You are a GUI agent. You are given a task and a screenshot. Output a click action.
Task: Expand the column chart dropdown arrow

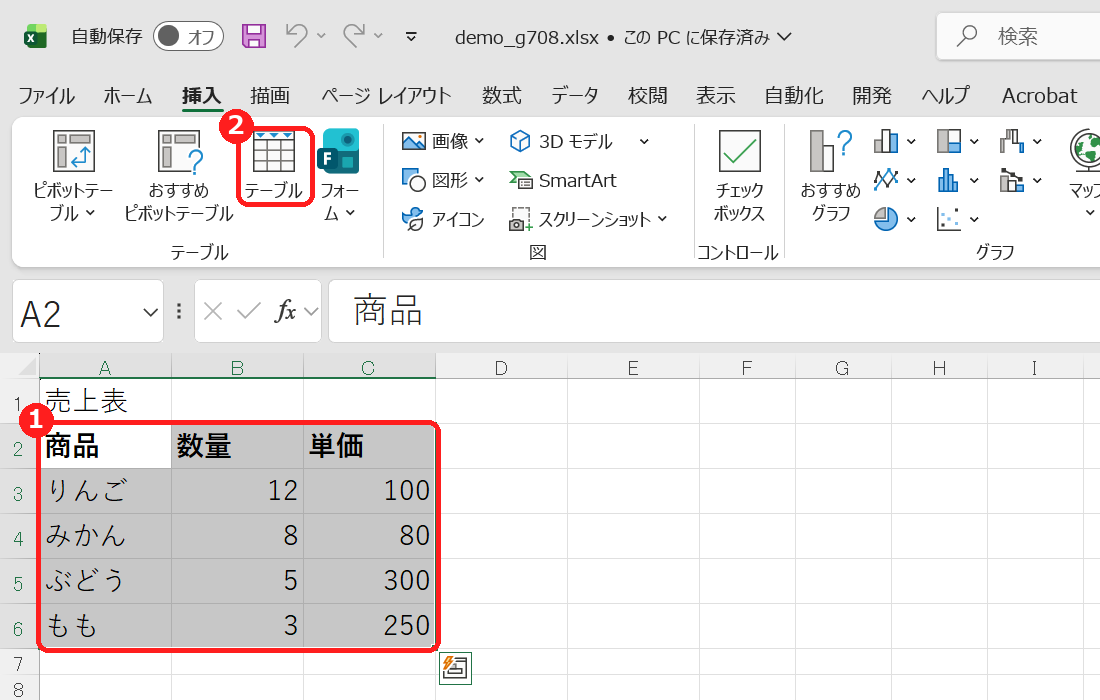[911, 142]
